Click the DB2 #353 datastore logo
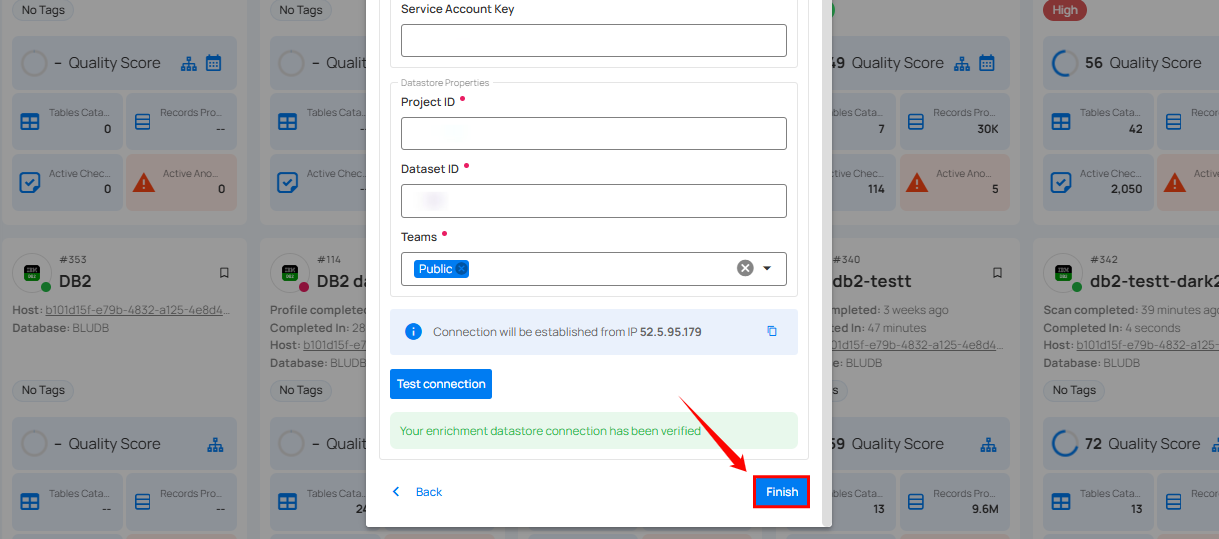 (x=32, y=273)
